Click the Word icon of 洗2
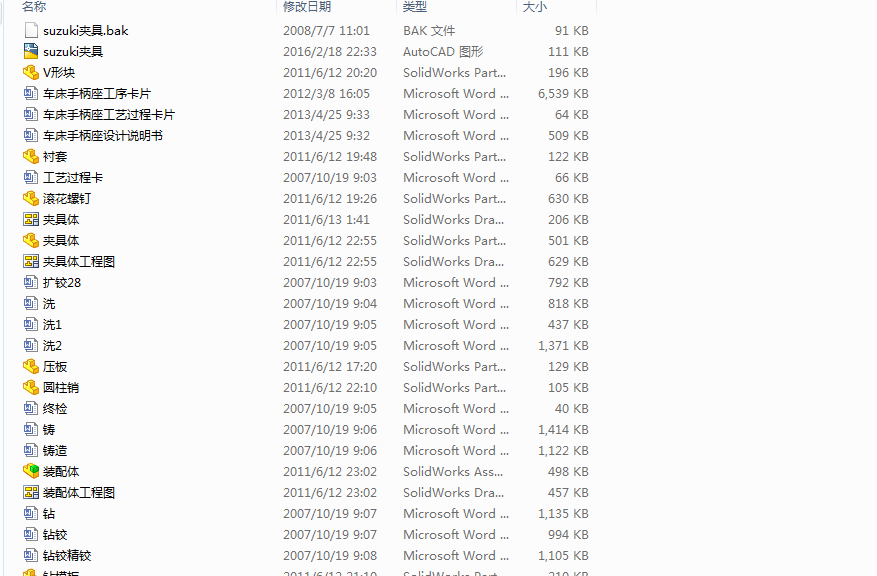Screen dimensions: 877x576 [31, 346]
